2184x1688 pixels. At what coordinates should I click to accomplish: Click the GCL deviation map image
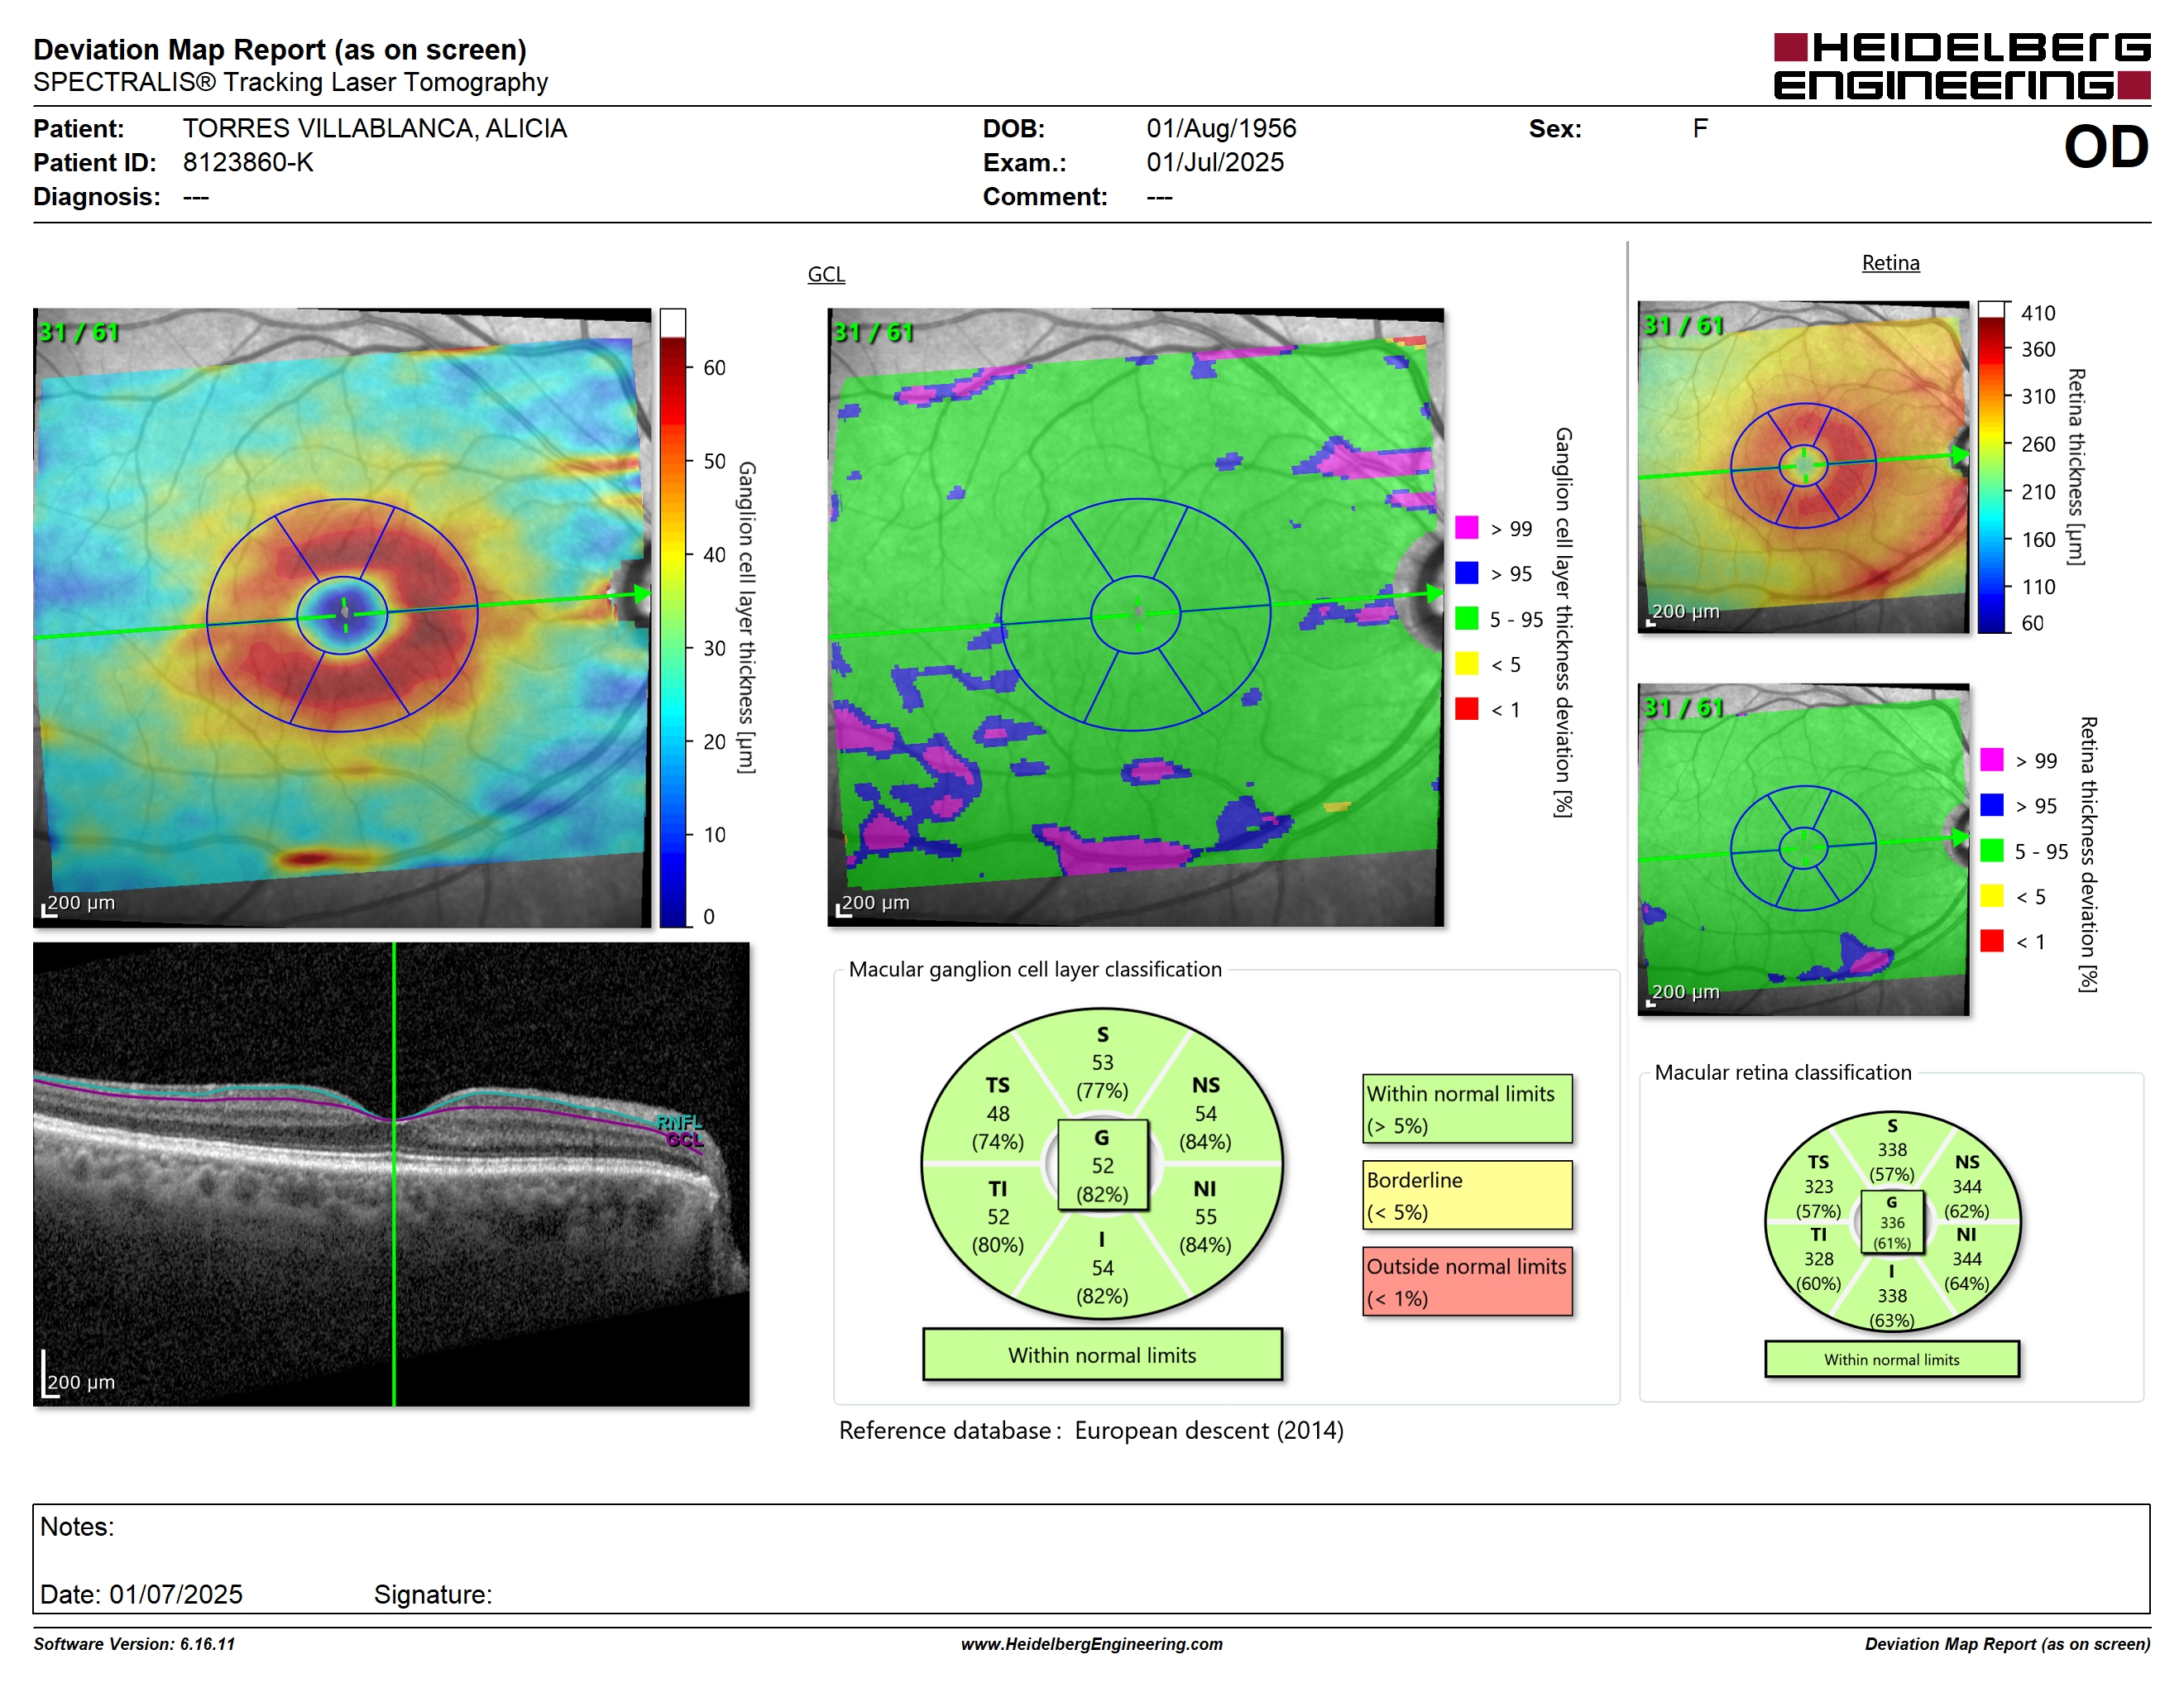(x=1135, y=617)
